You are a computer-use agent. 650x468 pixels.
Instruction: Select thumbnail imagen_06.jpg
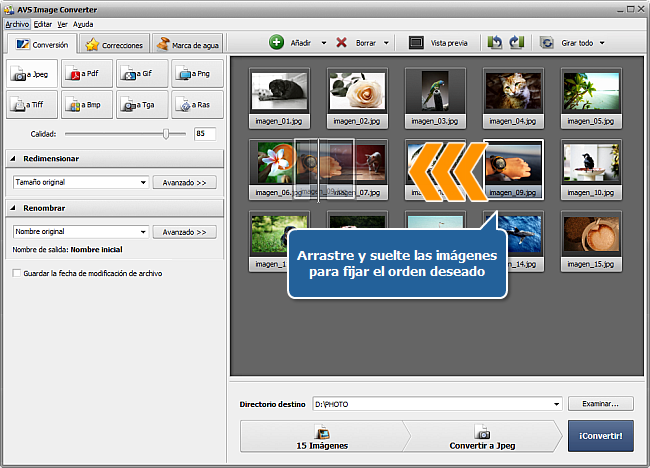pos(272,170)
